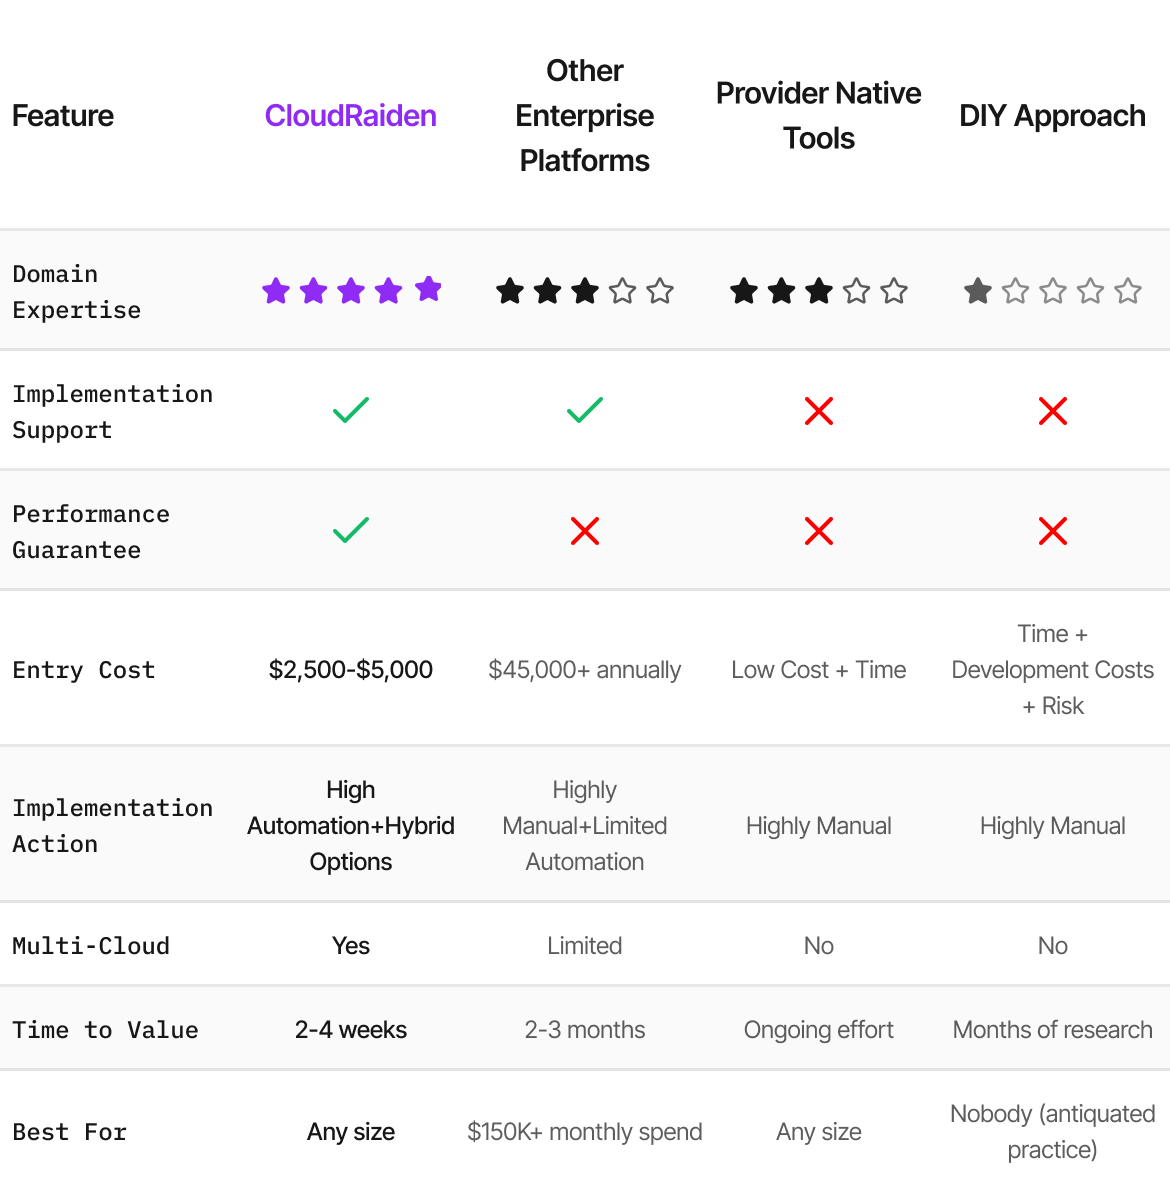The height and width of the screenshot is (1191, 1170).
Task: Click the $2,500-$5,000 entry cost cell
Action: tap(351, 670)
